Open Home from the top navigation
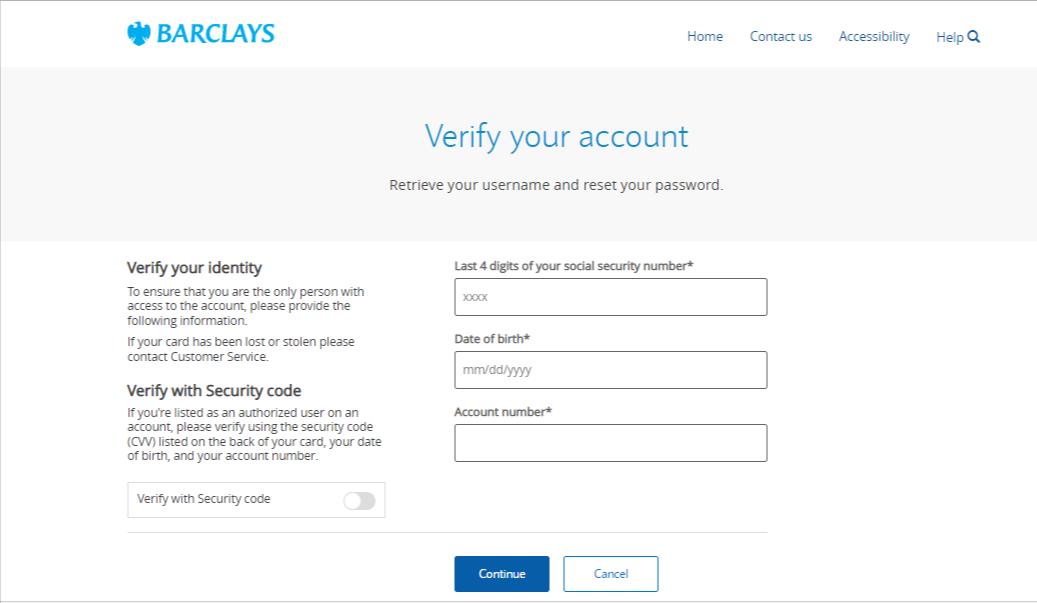This screenshot has width=1037, height=603. (x=705, y=36)
